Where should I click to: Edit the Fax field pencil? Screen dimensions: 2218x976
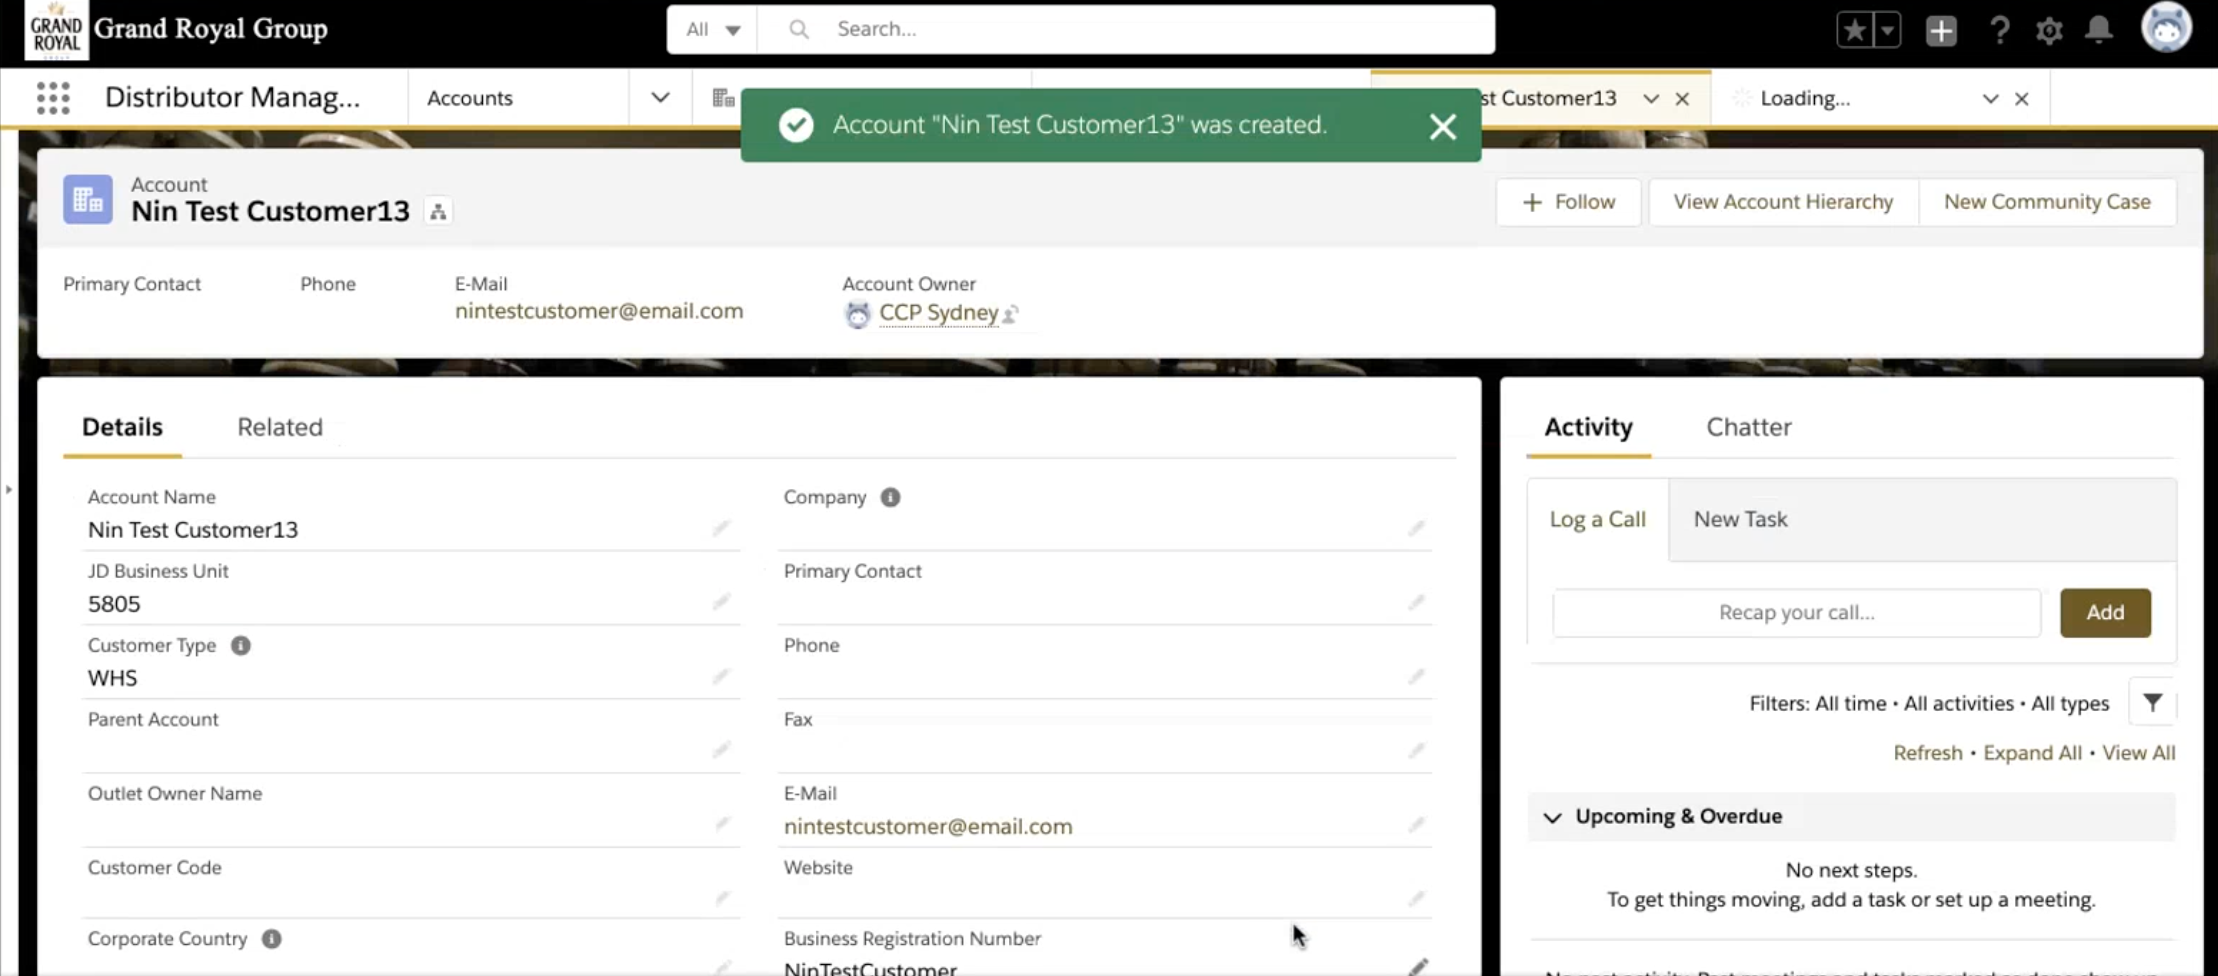[1416, 750]
